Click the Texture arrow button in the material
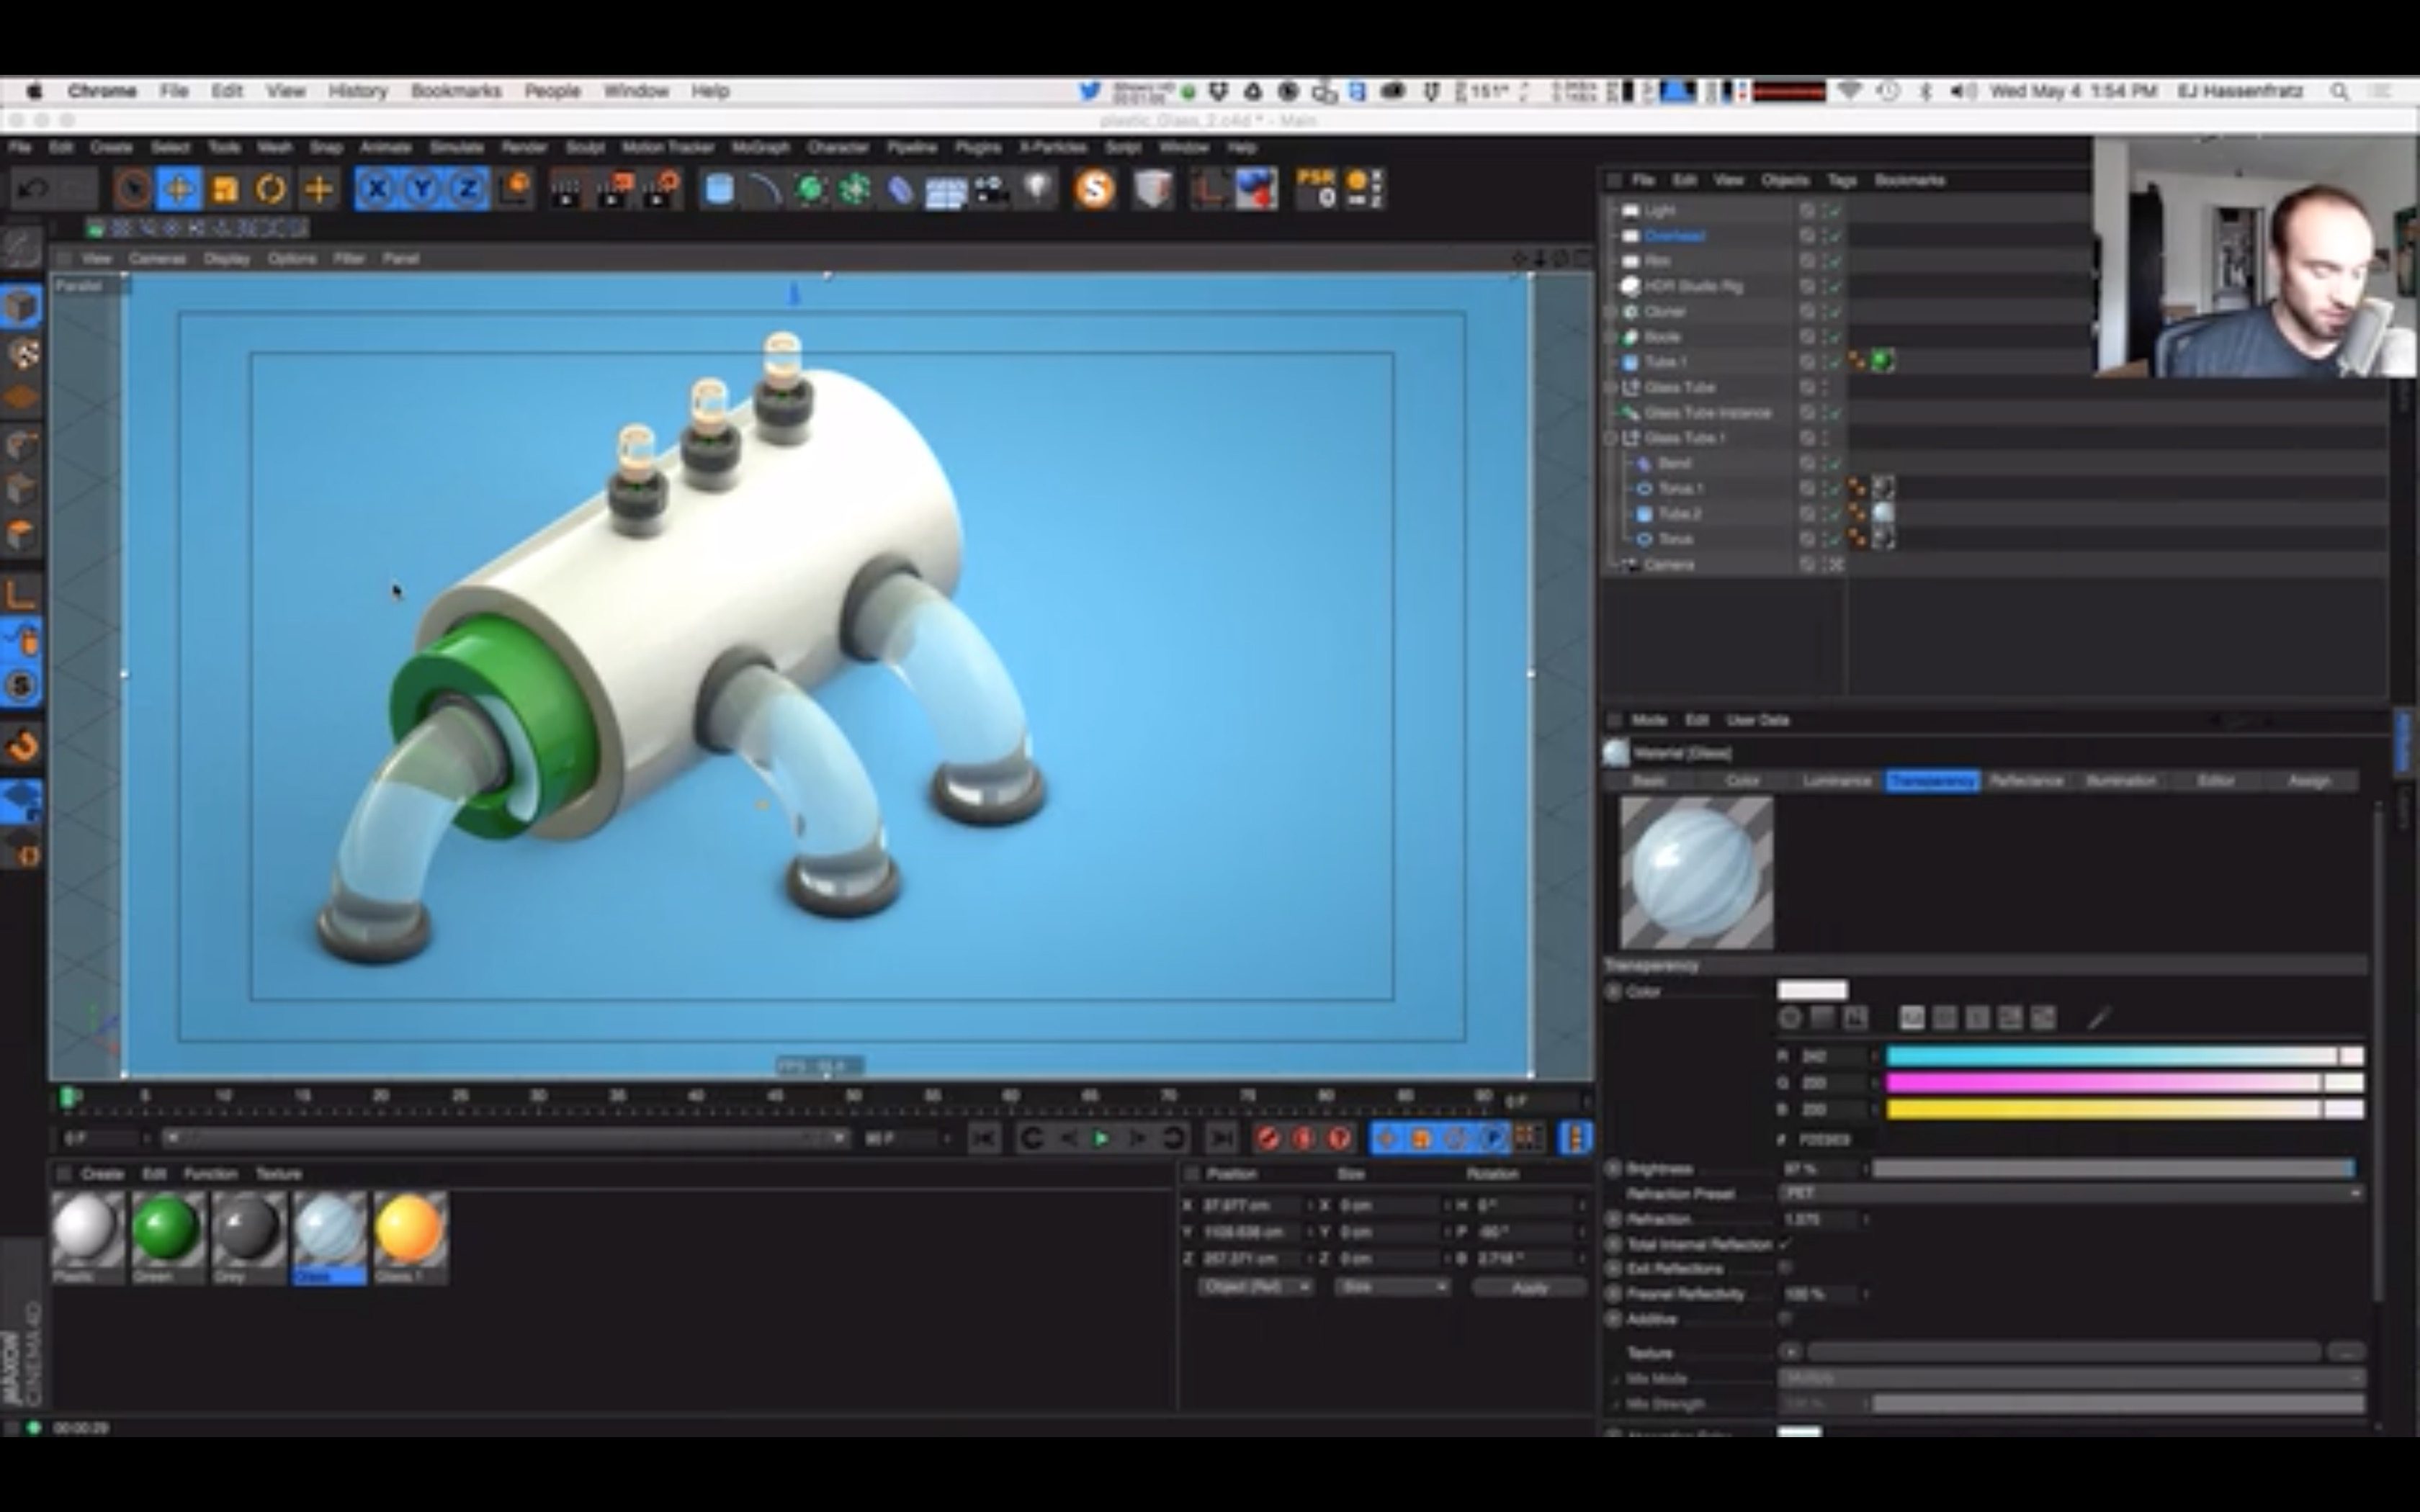This screenshot has width=2420, height=1512. [x=1791, y=1353]
